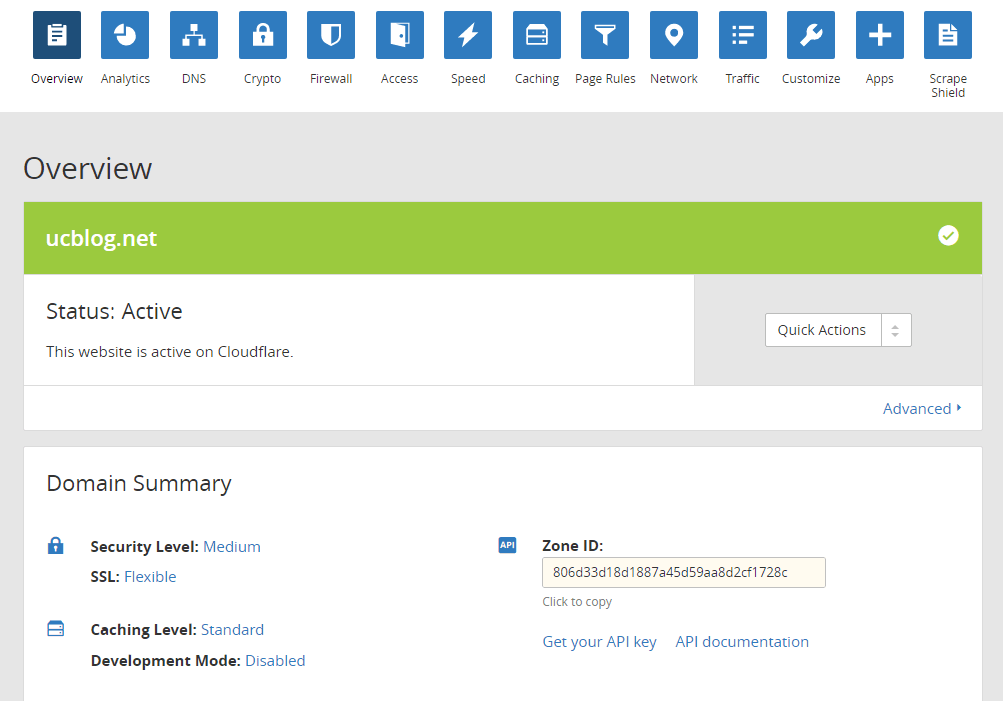Open the Scrape Shield document icon
This screenshot has height=701, width=1003.
click(948, 36)
